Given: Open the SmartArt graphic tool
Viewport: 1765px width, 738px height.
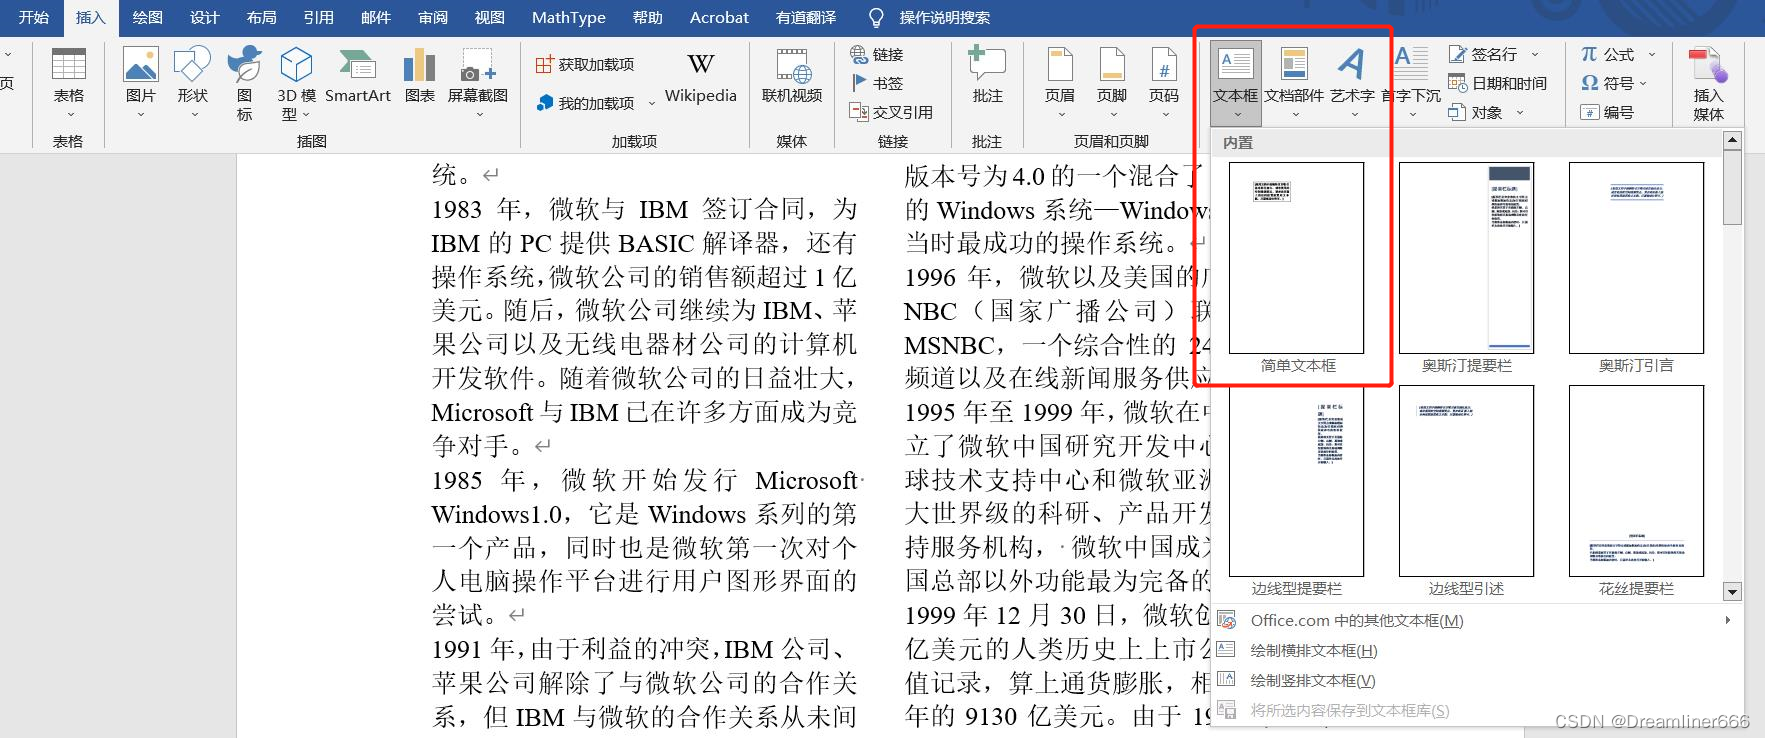Looking at the screenshot, I should click(358, 76).
